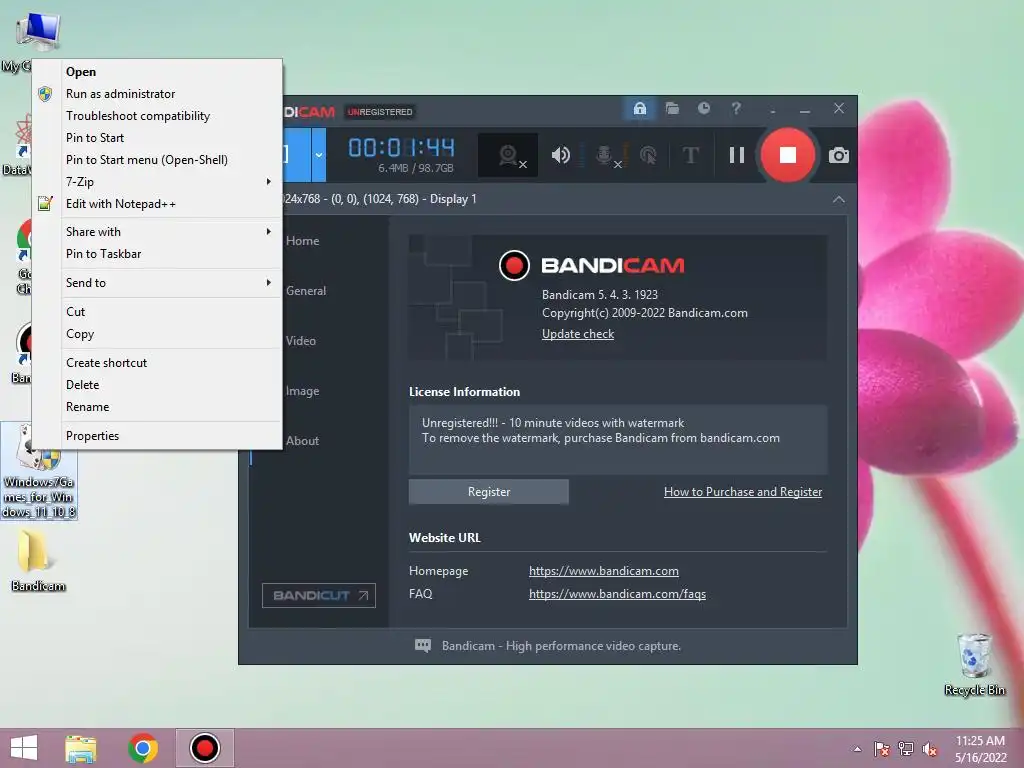
Task: Pause the Bandicam recording
Action: (737, 155)
